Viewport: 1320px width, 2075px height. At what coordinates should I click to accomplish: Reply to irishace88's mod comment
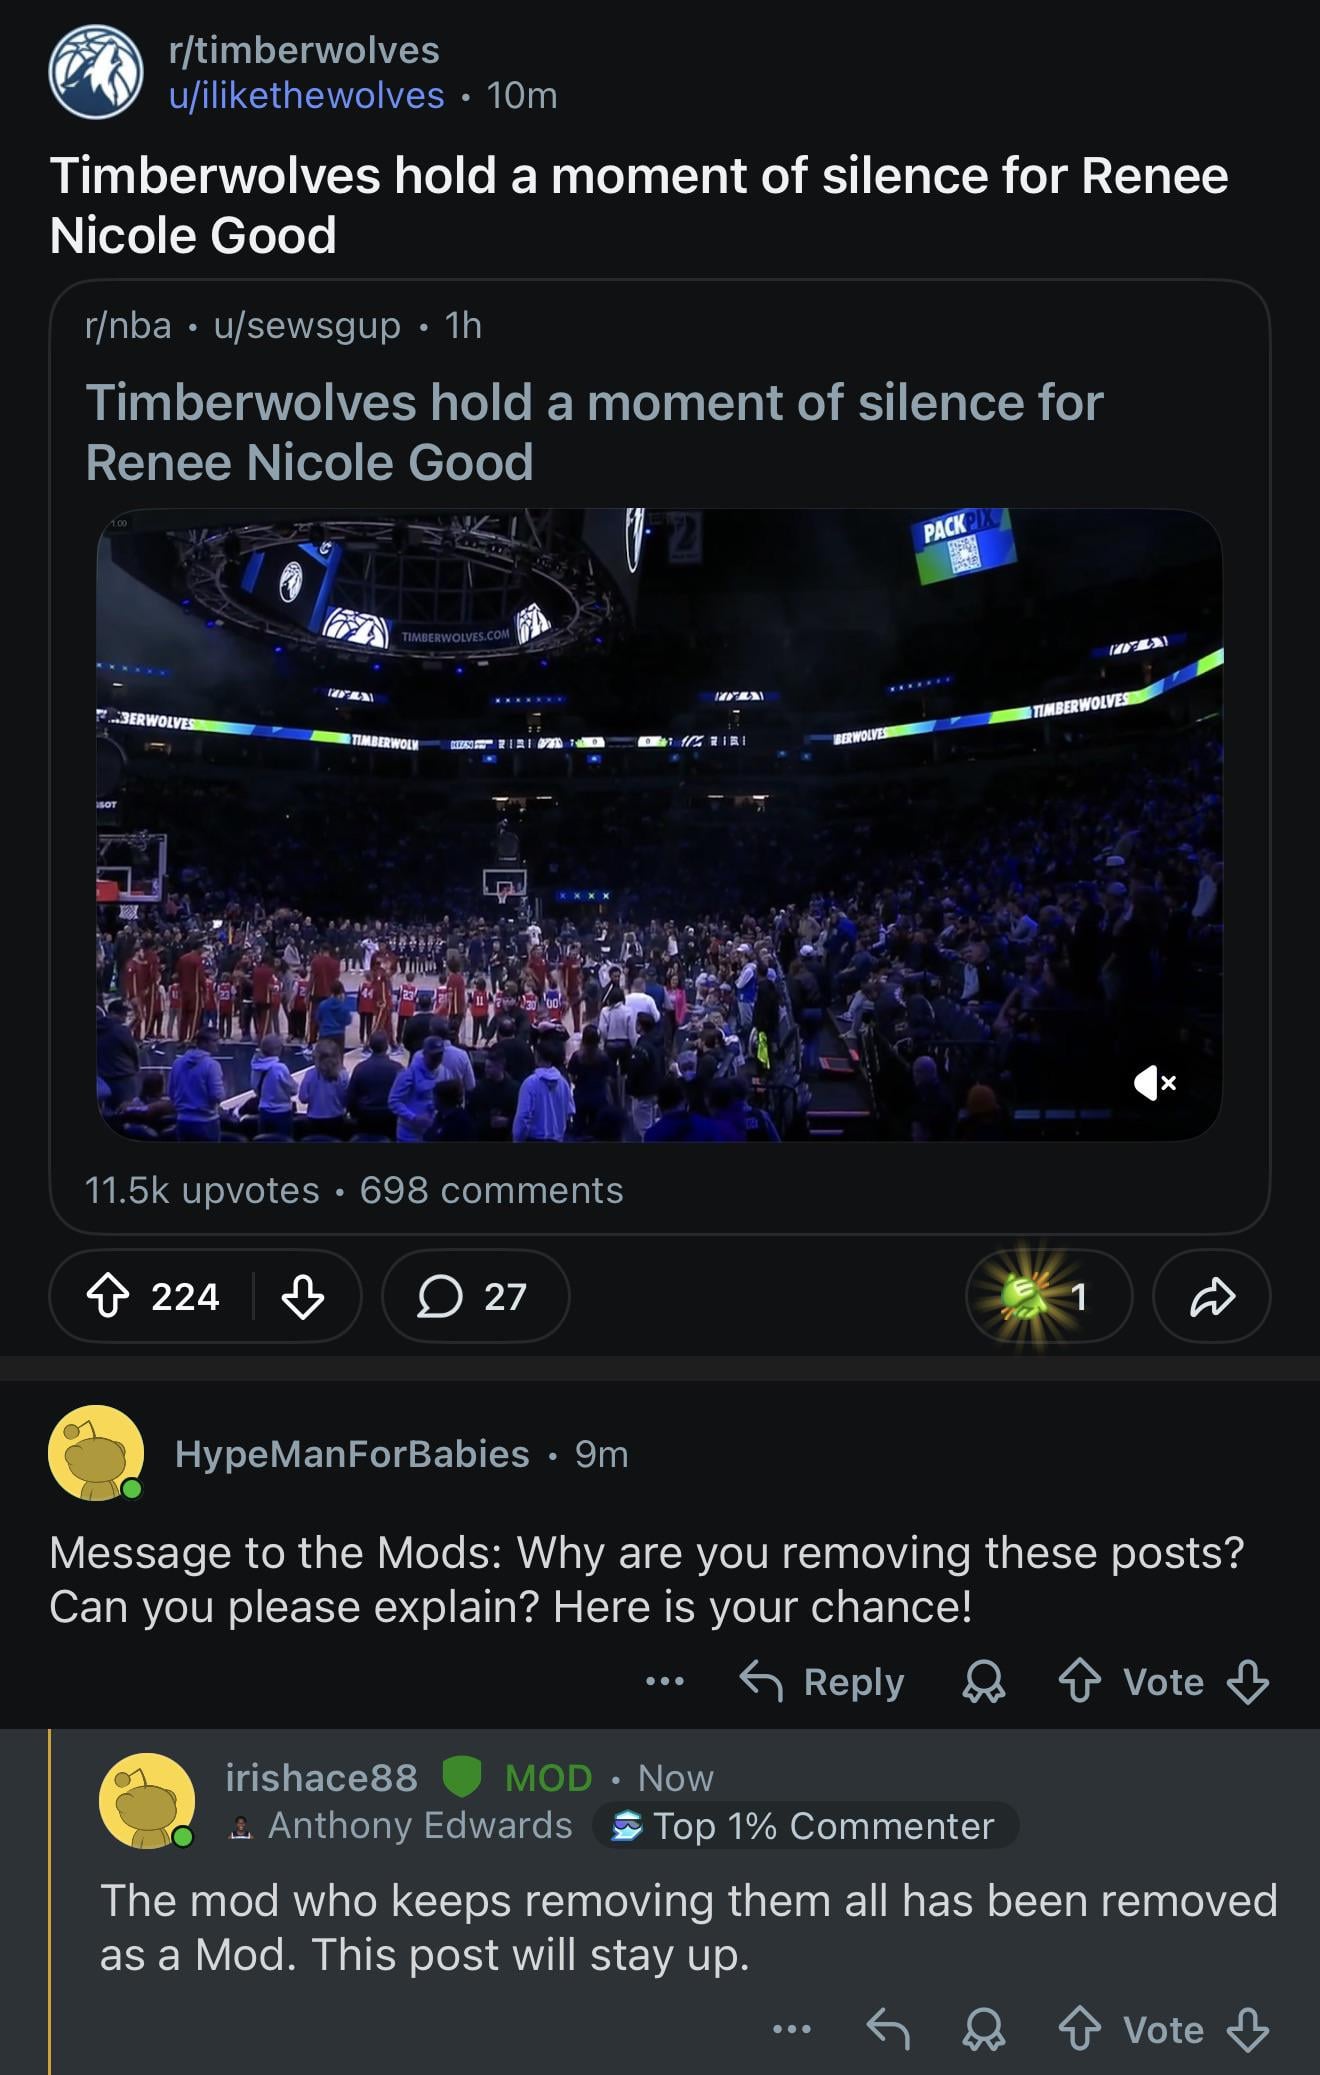(888, 2030)
